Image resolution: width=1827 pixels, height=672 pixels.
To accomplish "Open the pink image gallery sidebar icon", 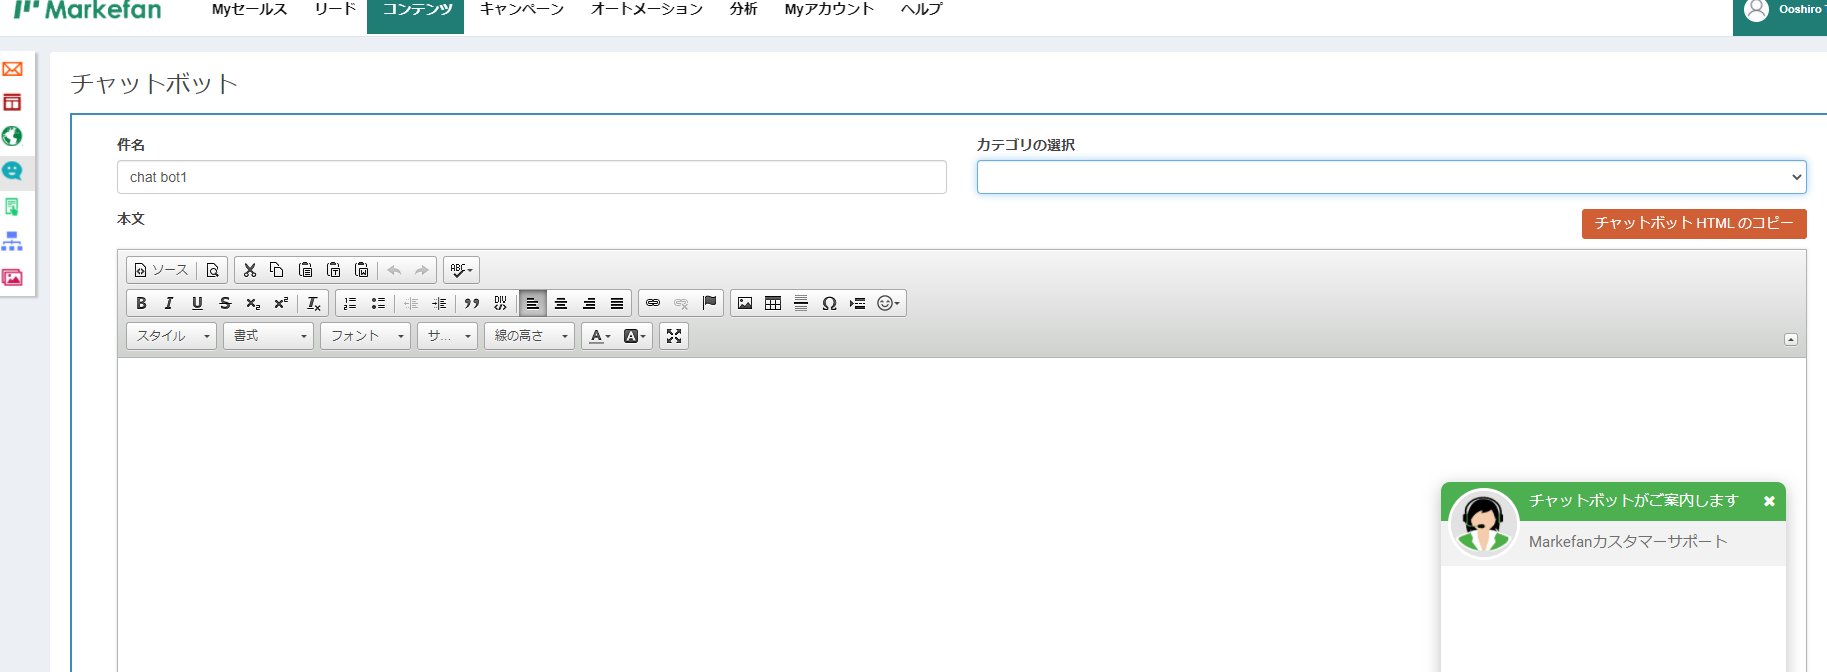I will (13, 278).
